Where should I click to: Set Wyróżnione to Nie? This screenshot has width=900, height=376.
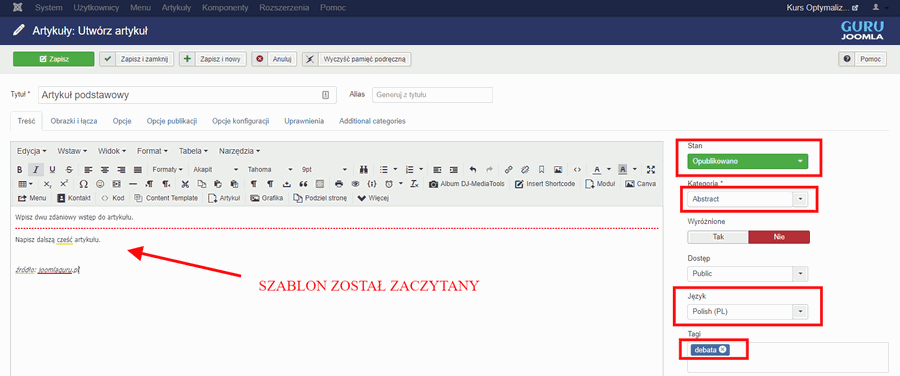pyautogui.click(x=779, y=237)
